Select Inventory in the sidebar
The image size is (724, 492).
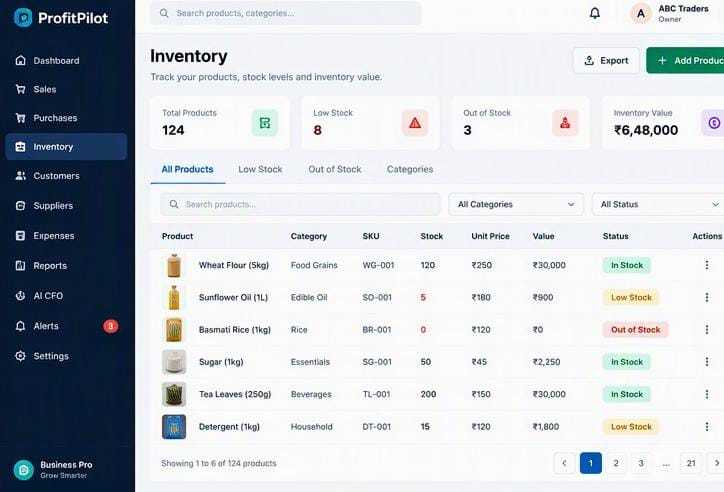[66, 147]
